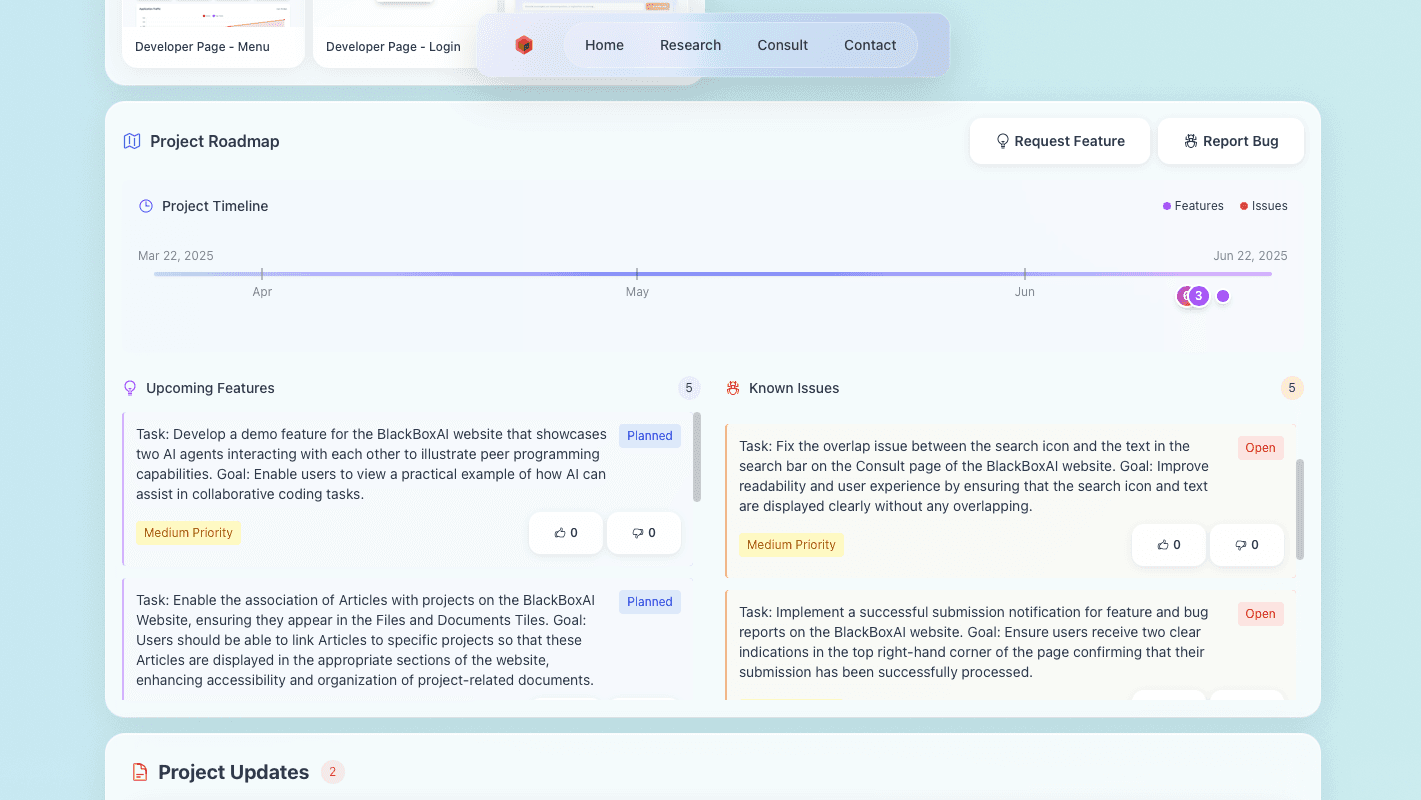Toggle the Issues filter in the legend
1421x800 pixels.
click(1263, 206)
